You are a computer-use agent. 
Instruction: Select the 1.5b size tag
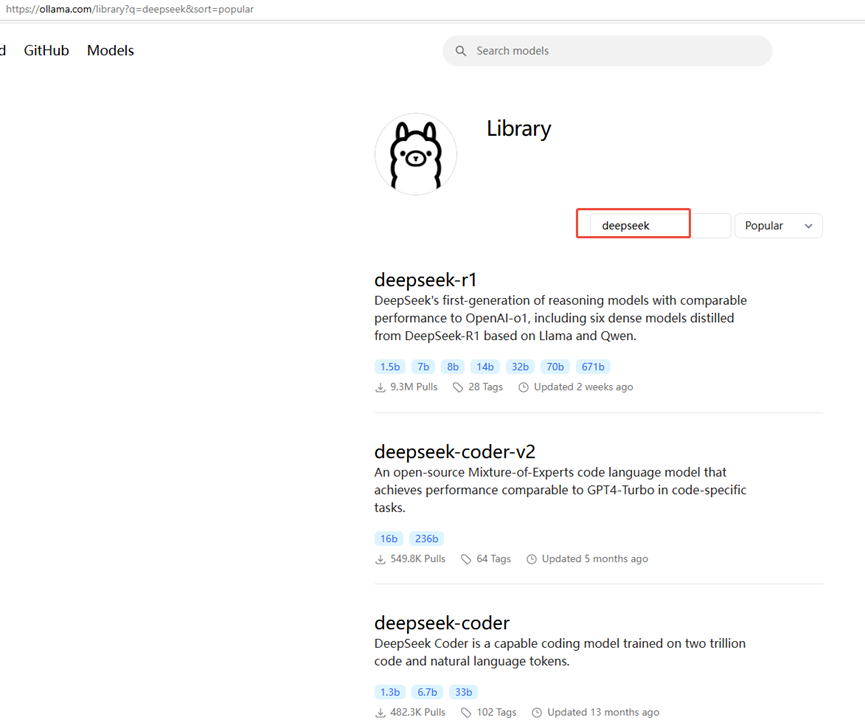(x=390, y=367)
